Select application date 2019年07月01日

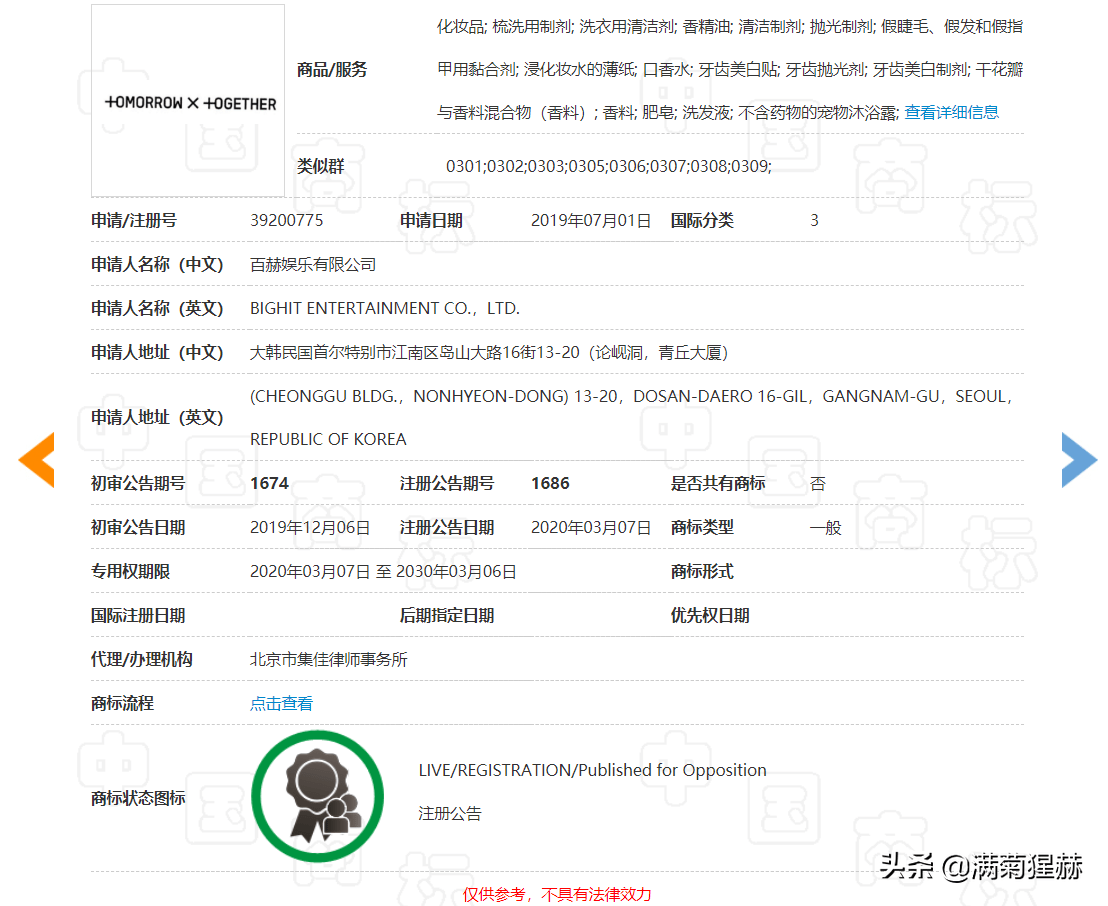click(591, 220)
